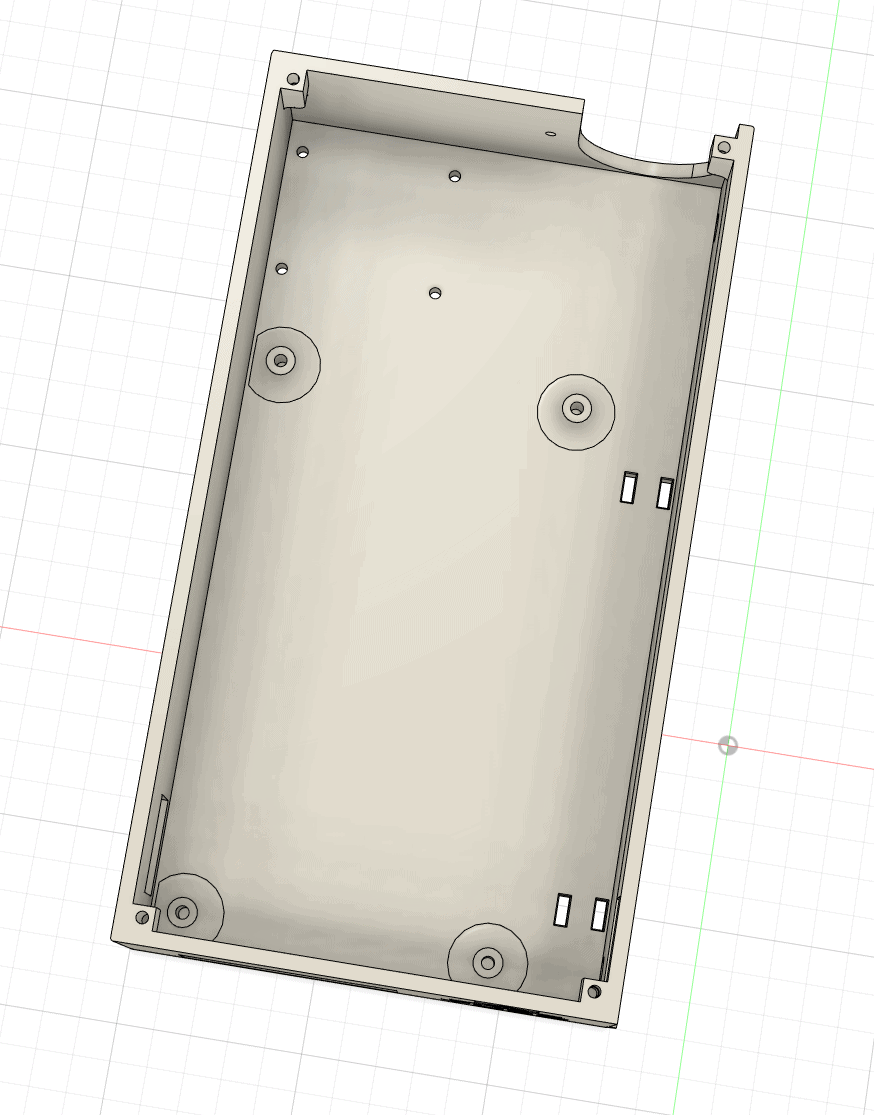Select the left rectangular slot of lower pair

pyautogui.click(x=563, y=910)
